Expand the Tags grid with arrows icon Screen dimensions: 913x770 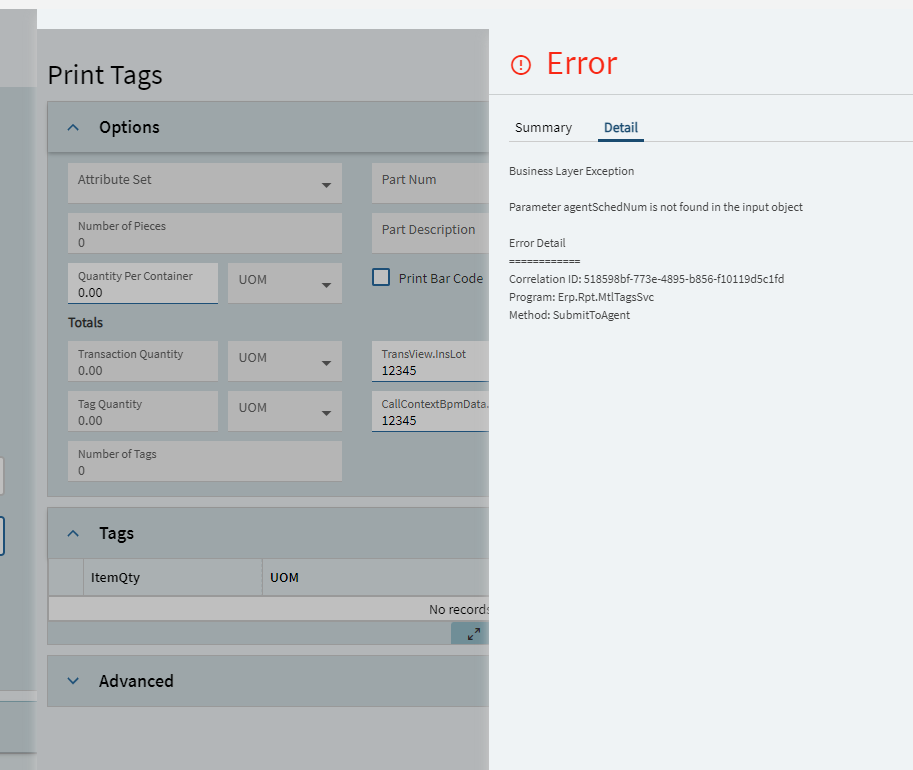(x=473, y=634)
